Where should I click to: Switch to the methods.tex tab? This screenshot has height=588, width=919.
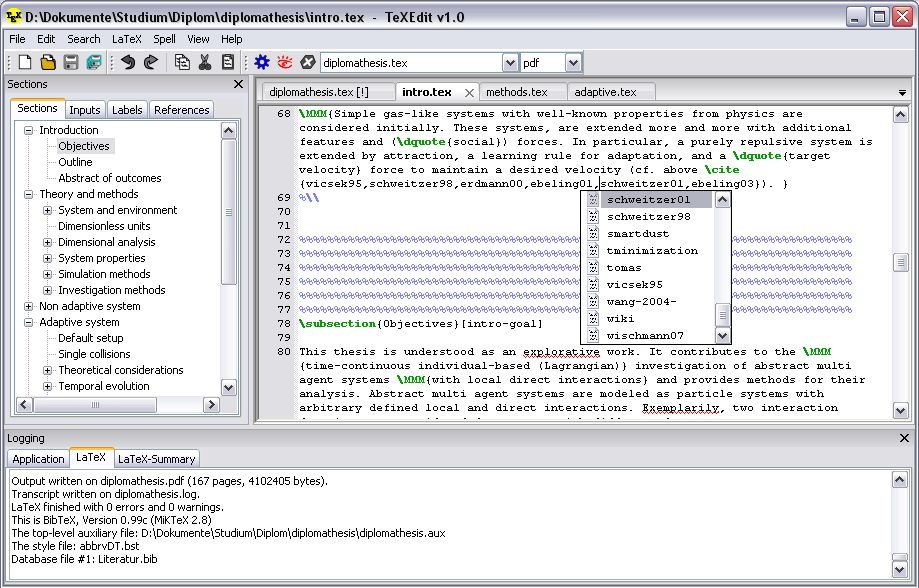coord(516,92)
